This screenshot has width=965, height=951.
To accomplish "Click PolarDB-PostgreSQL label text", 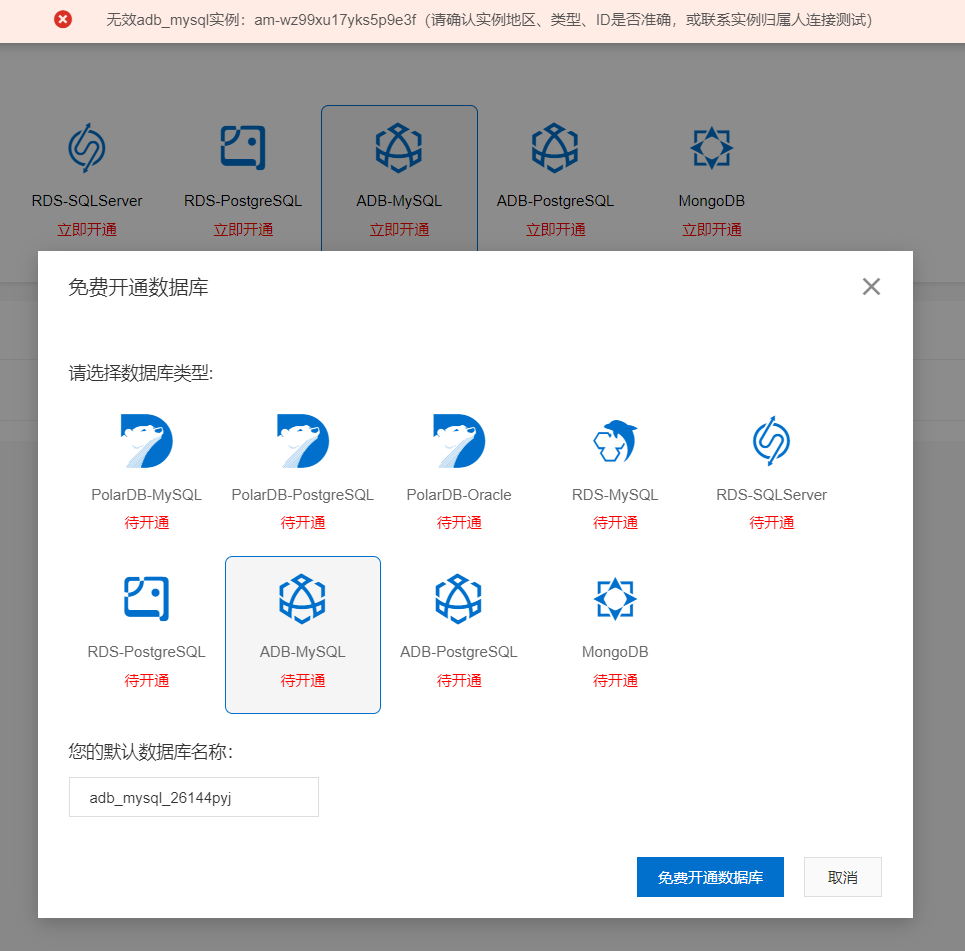I will [x=303, y=495].
